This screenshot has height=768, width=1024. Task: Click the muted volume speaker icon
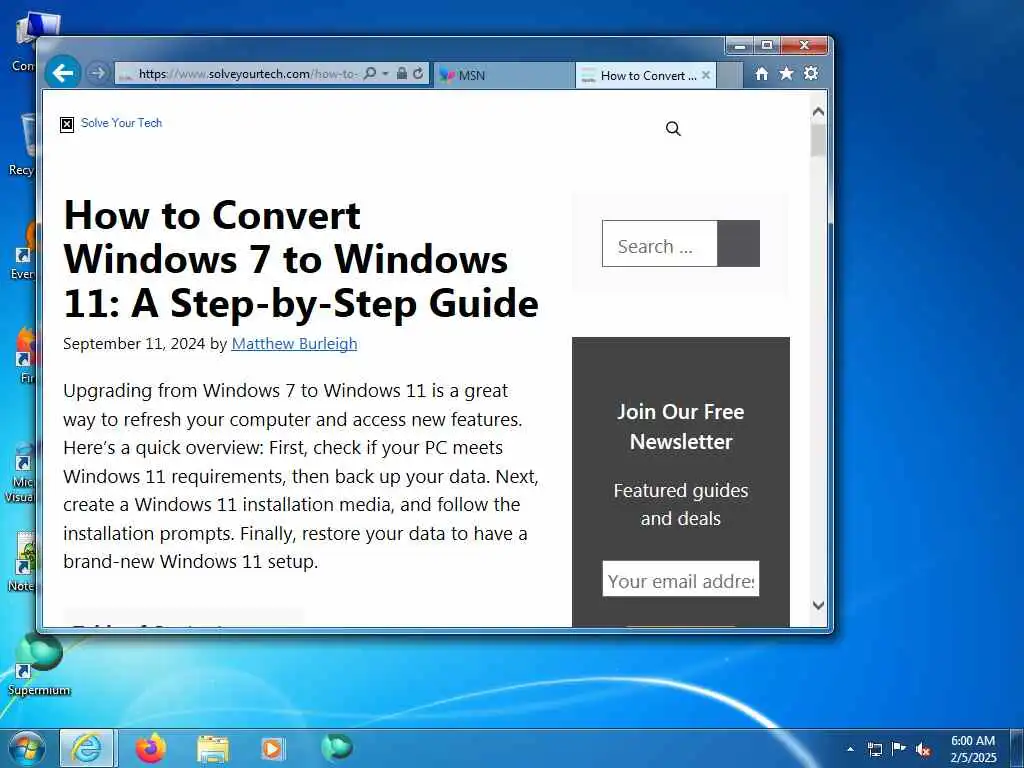click(923, 750)
